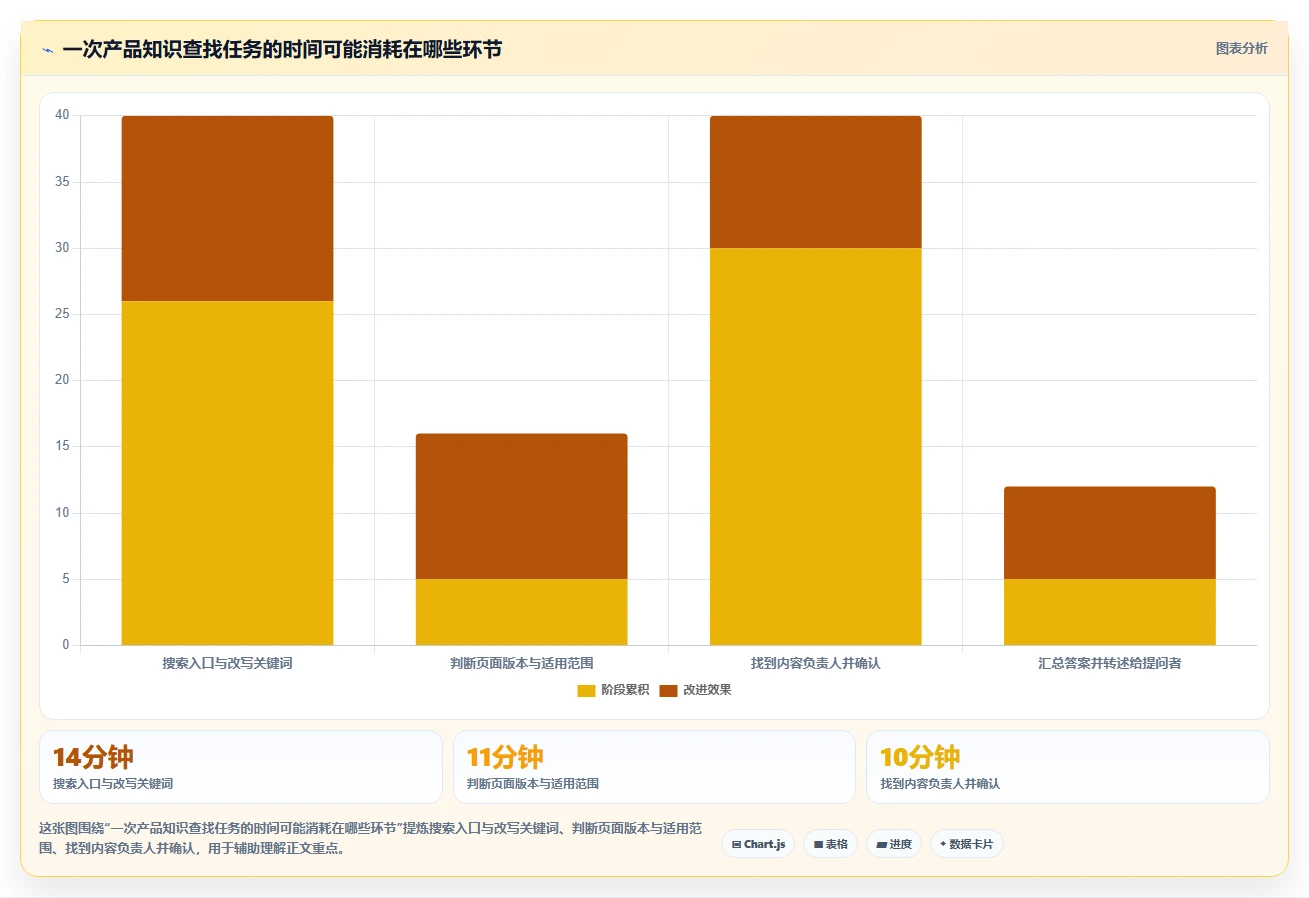Click y-axis tick value 10
The image size is (1309, 898).
[62, 513]
